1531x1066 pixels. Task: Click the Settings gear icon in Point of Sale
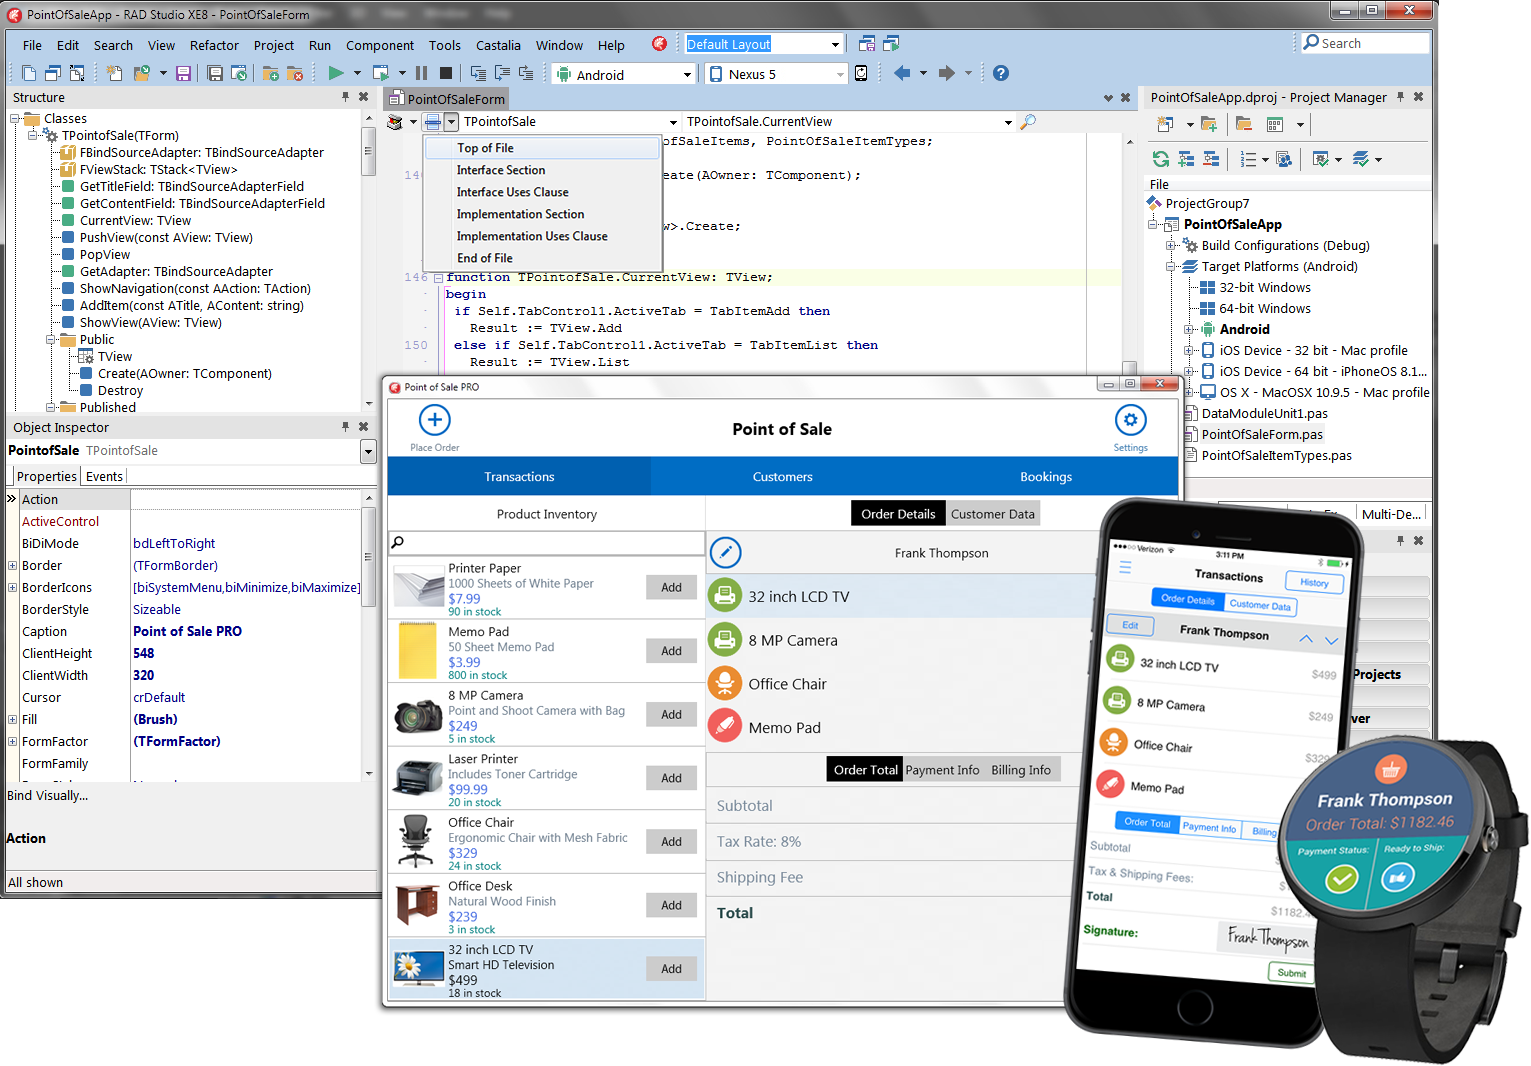[x=1130, y=420]
